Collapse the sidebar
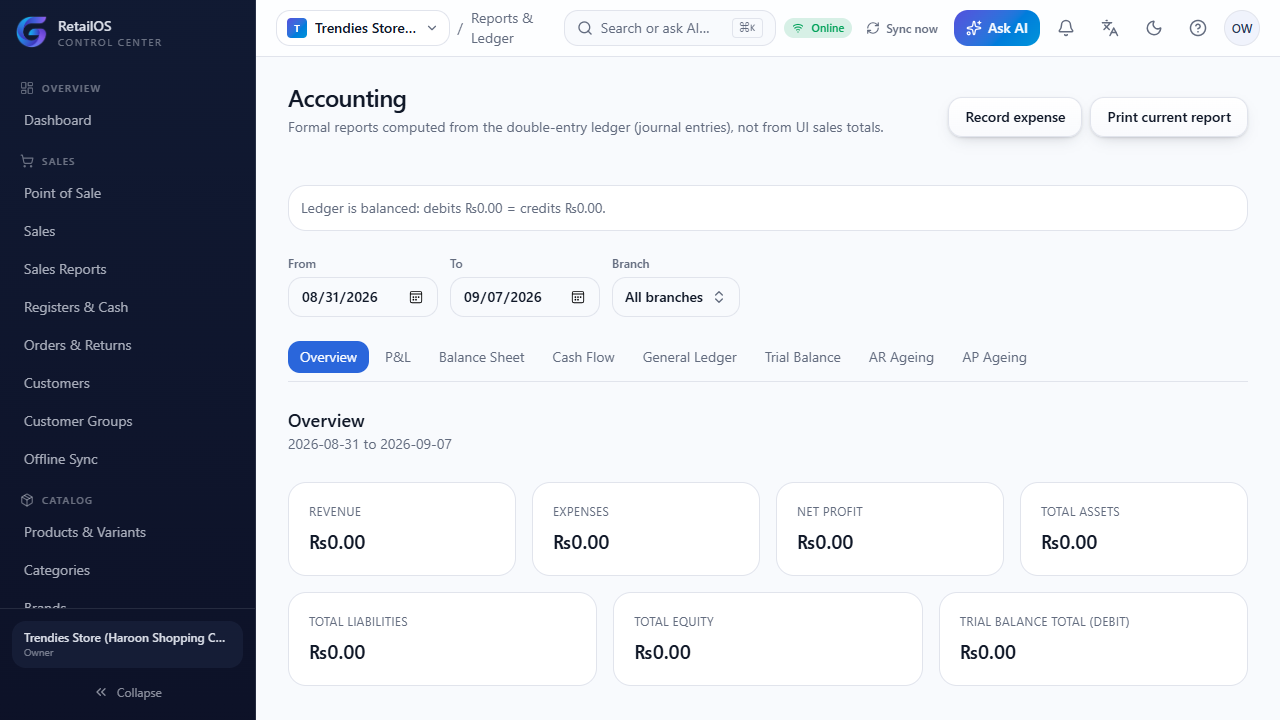The image size is (1280, 720). pyautogui.click(x=128, y=693)
